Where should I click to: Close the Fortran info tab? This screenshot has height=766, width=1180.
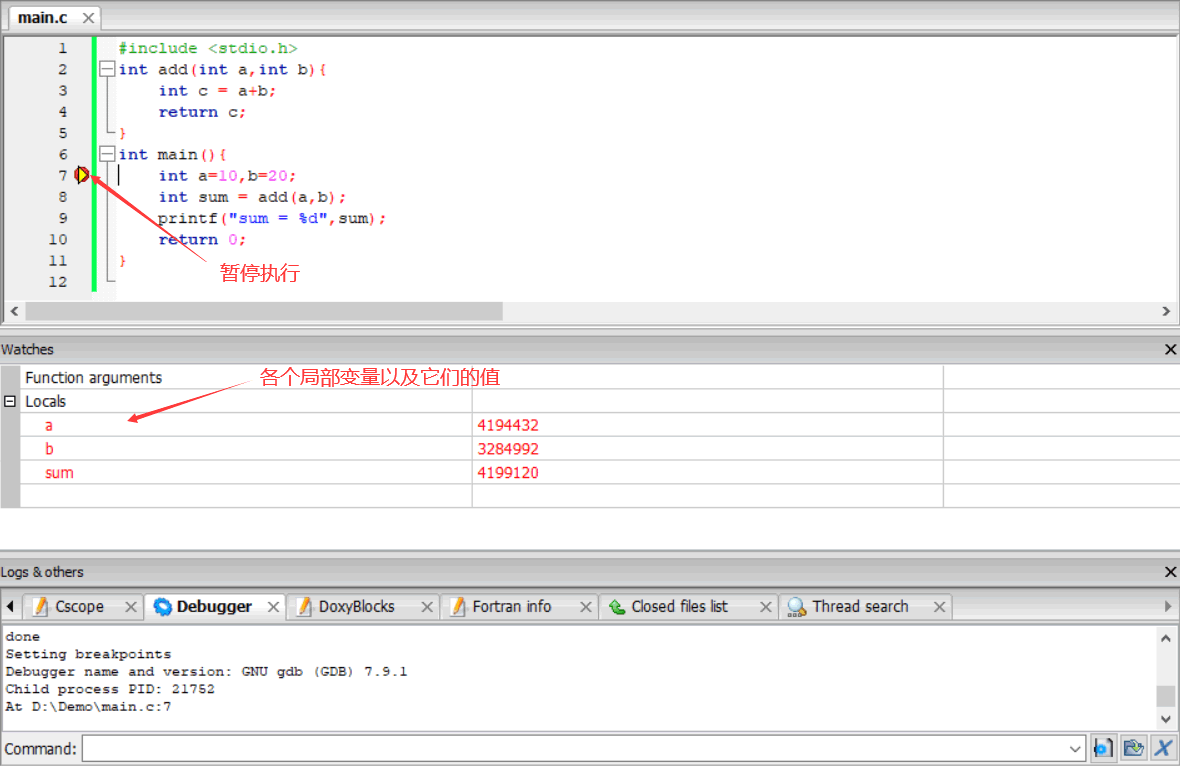click(585, 606)
